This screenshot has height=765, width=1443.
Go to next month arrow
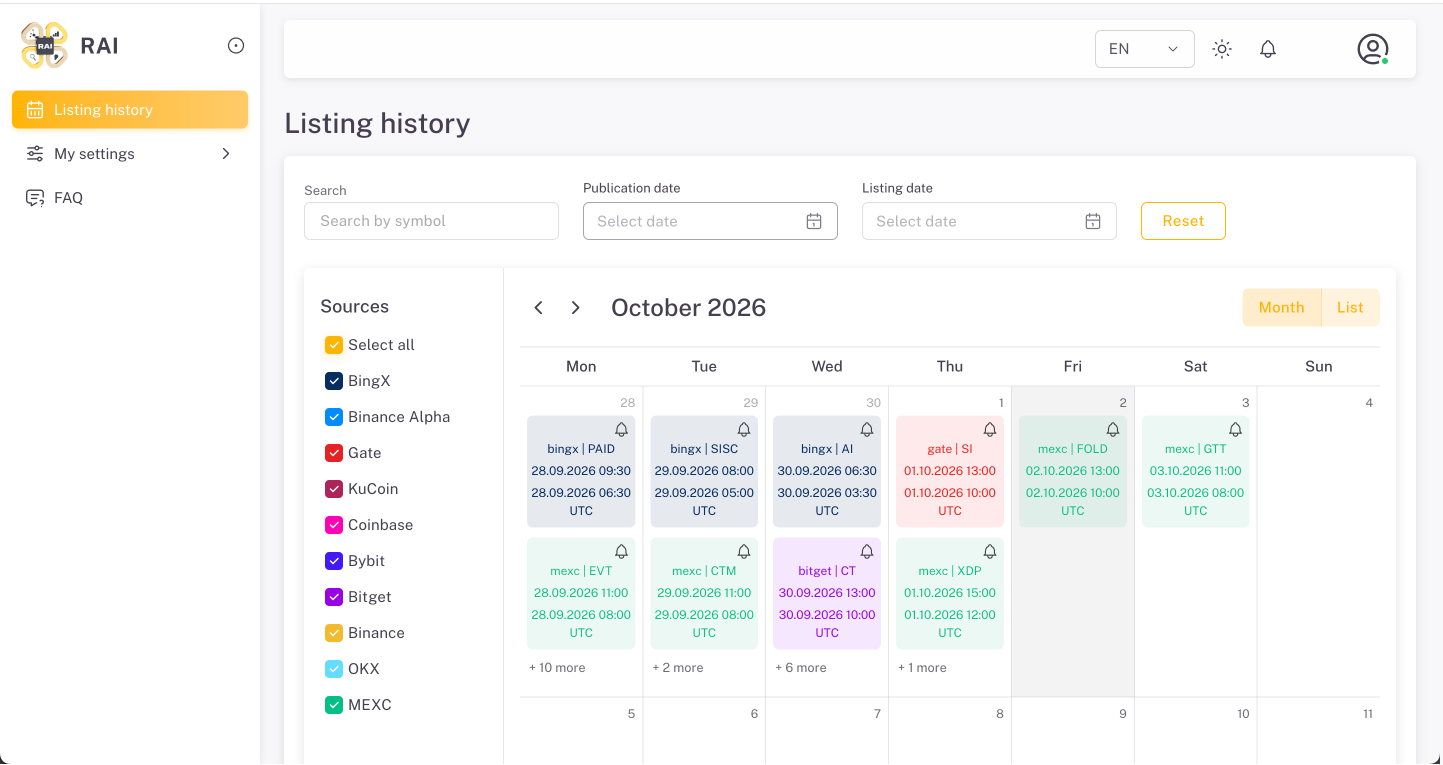coord(575,308)
